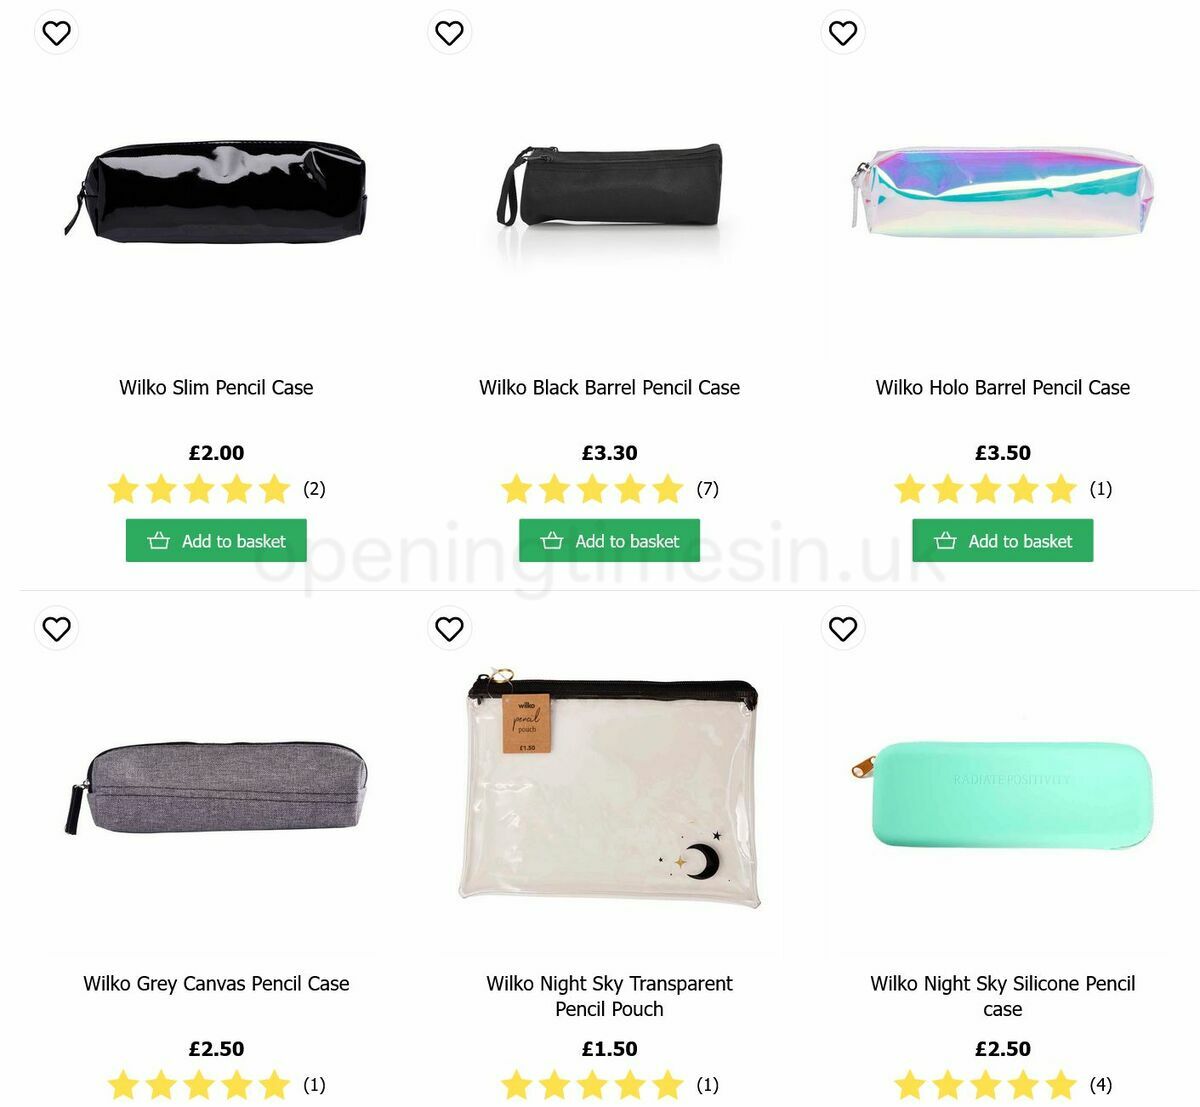1200x1107 pixels.
Task: Add Wilko Holo Barrel Pencil Case to basket
Action: point(1003,540)
